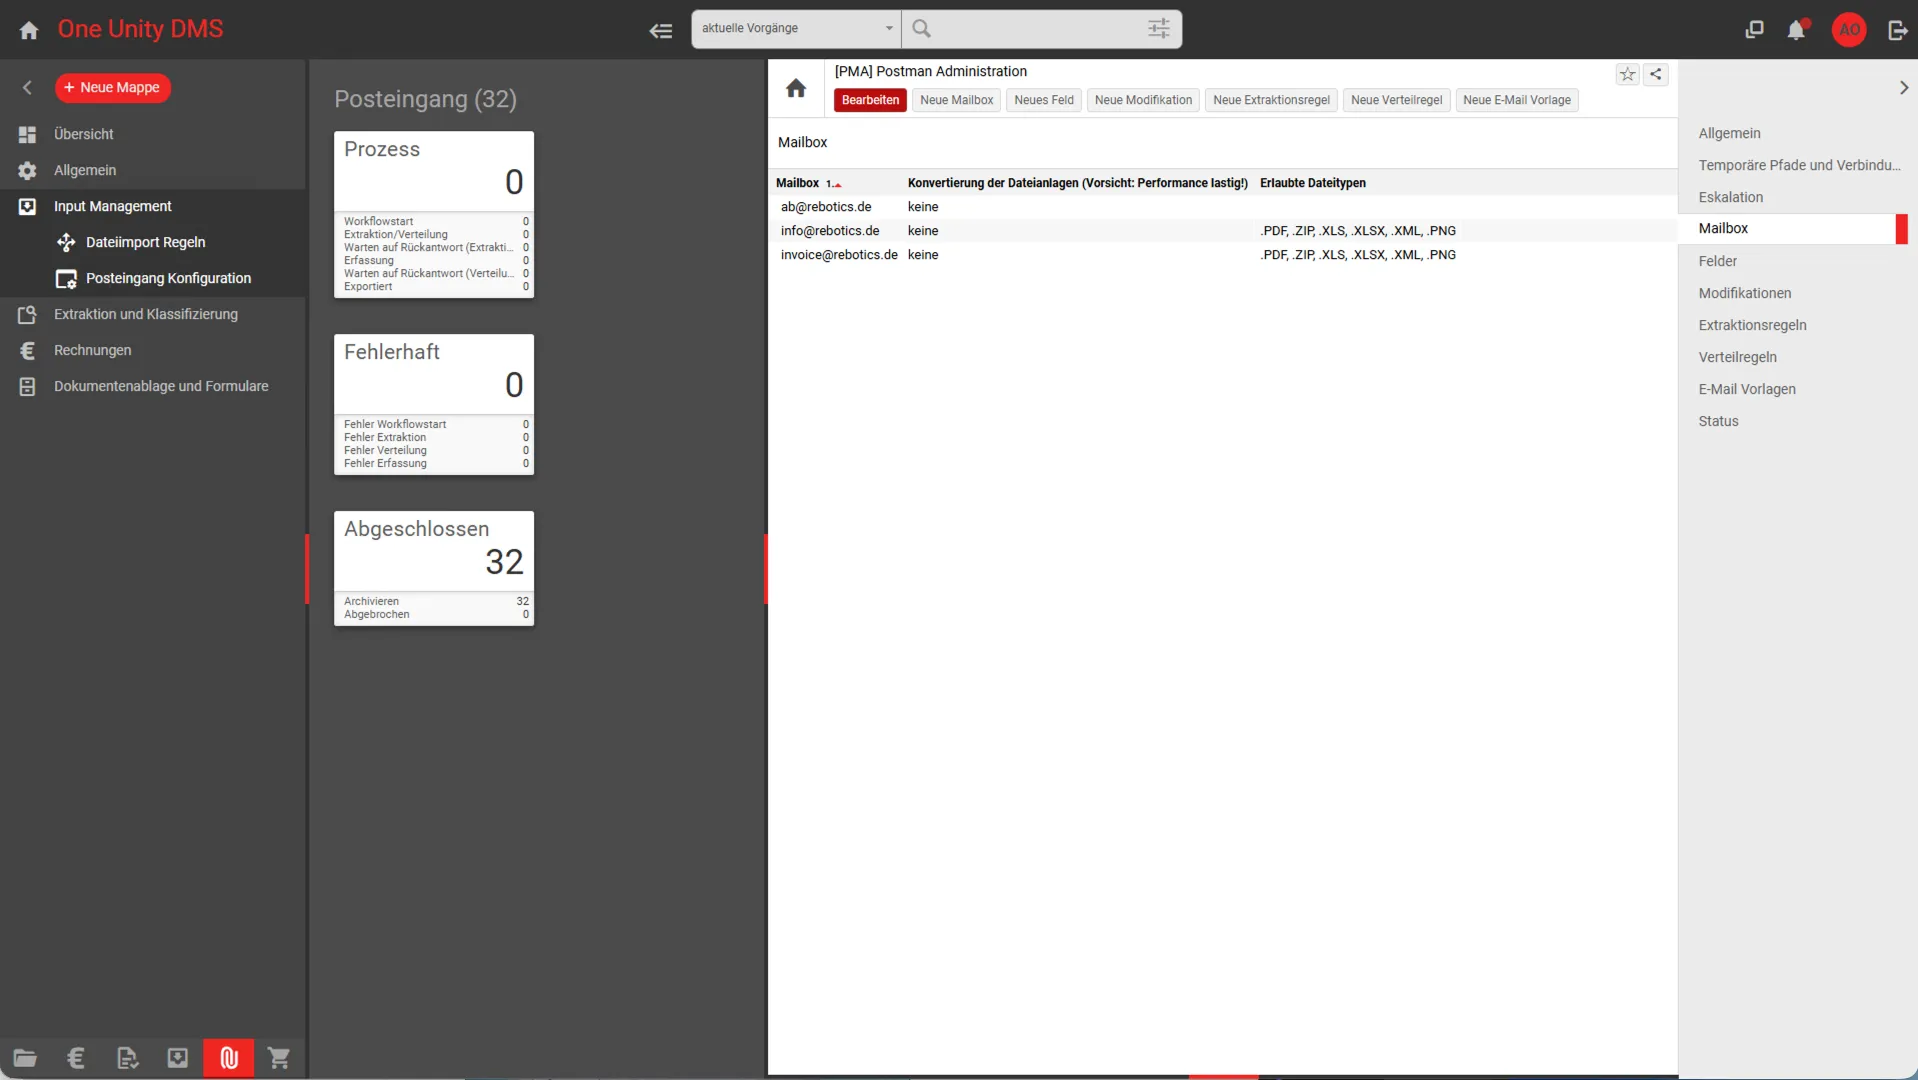Open the euro icon in the bottom bar

tap(76, 1058)
